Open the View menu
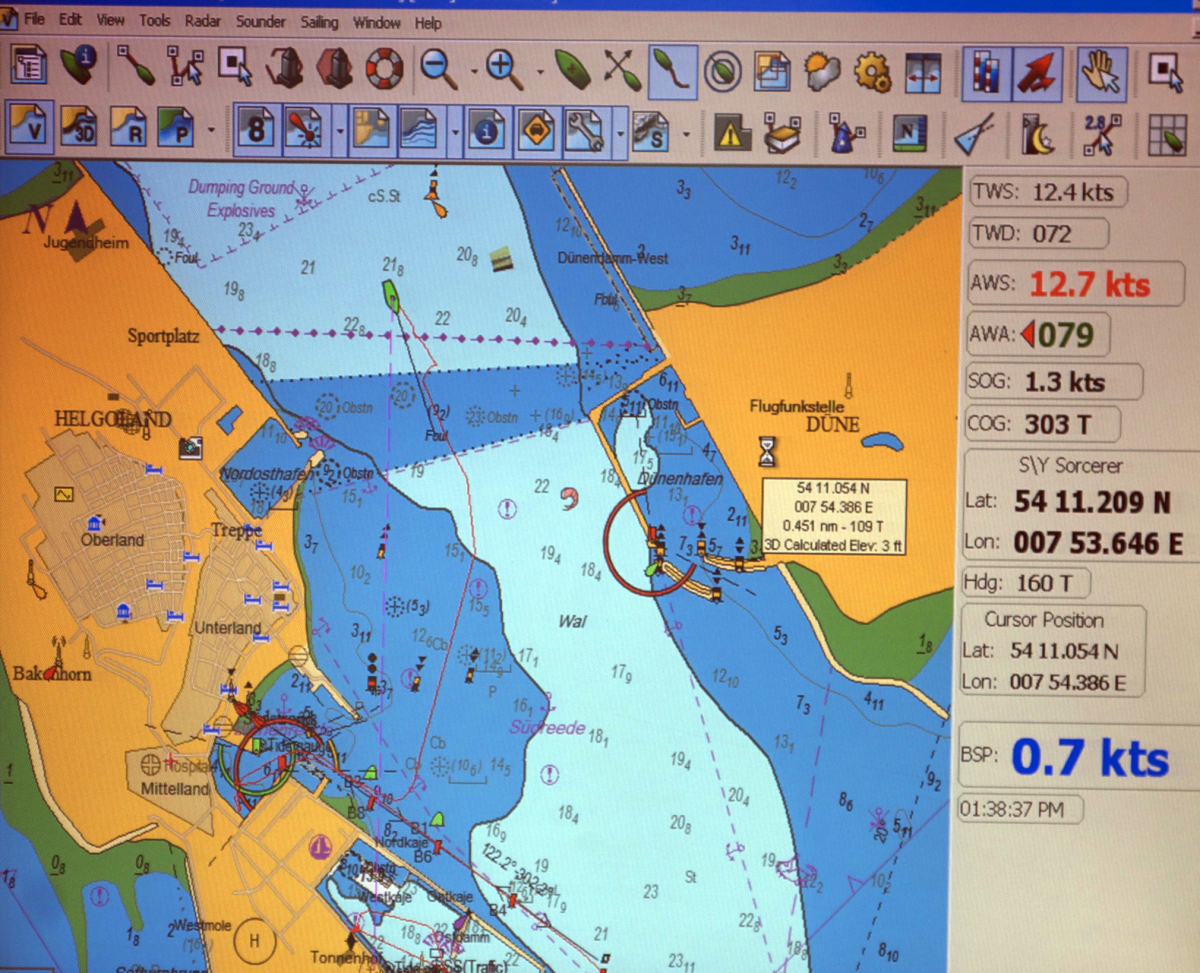This screenshot has width=1200, height=973. click(110, 20)
